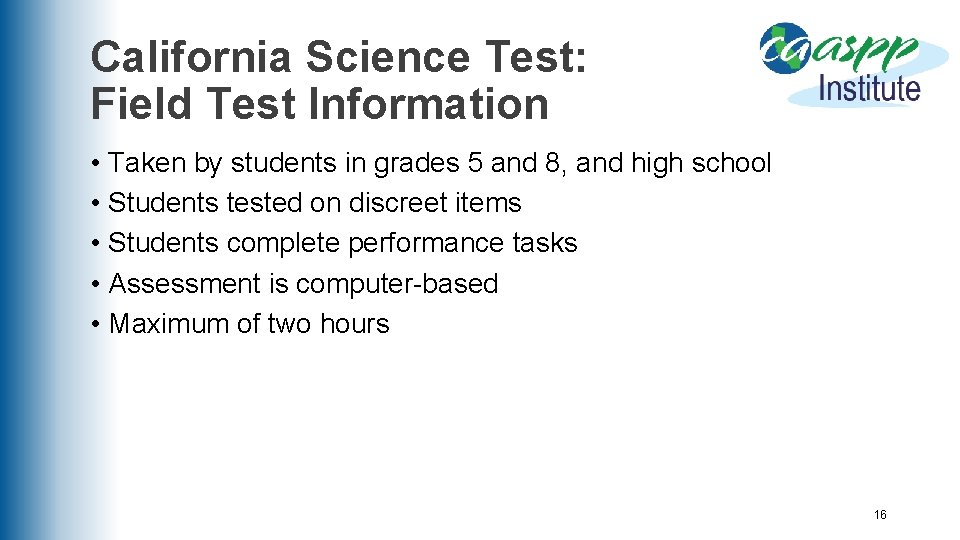Click the slide number 16

(x=880, y=515)
